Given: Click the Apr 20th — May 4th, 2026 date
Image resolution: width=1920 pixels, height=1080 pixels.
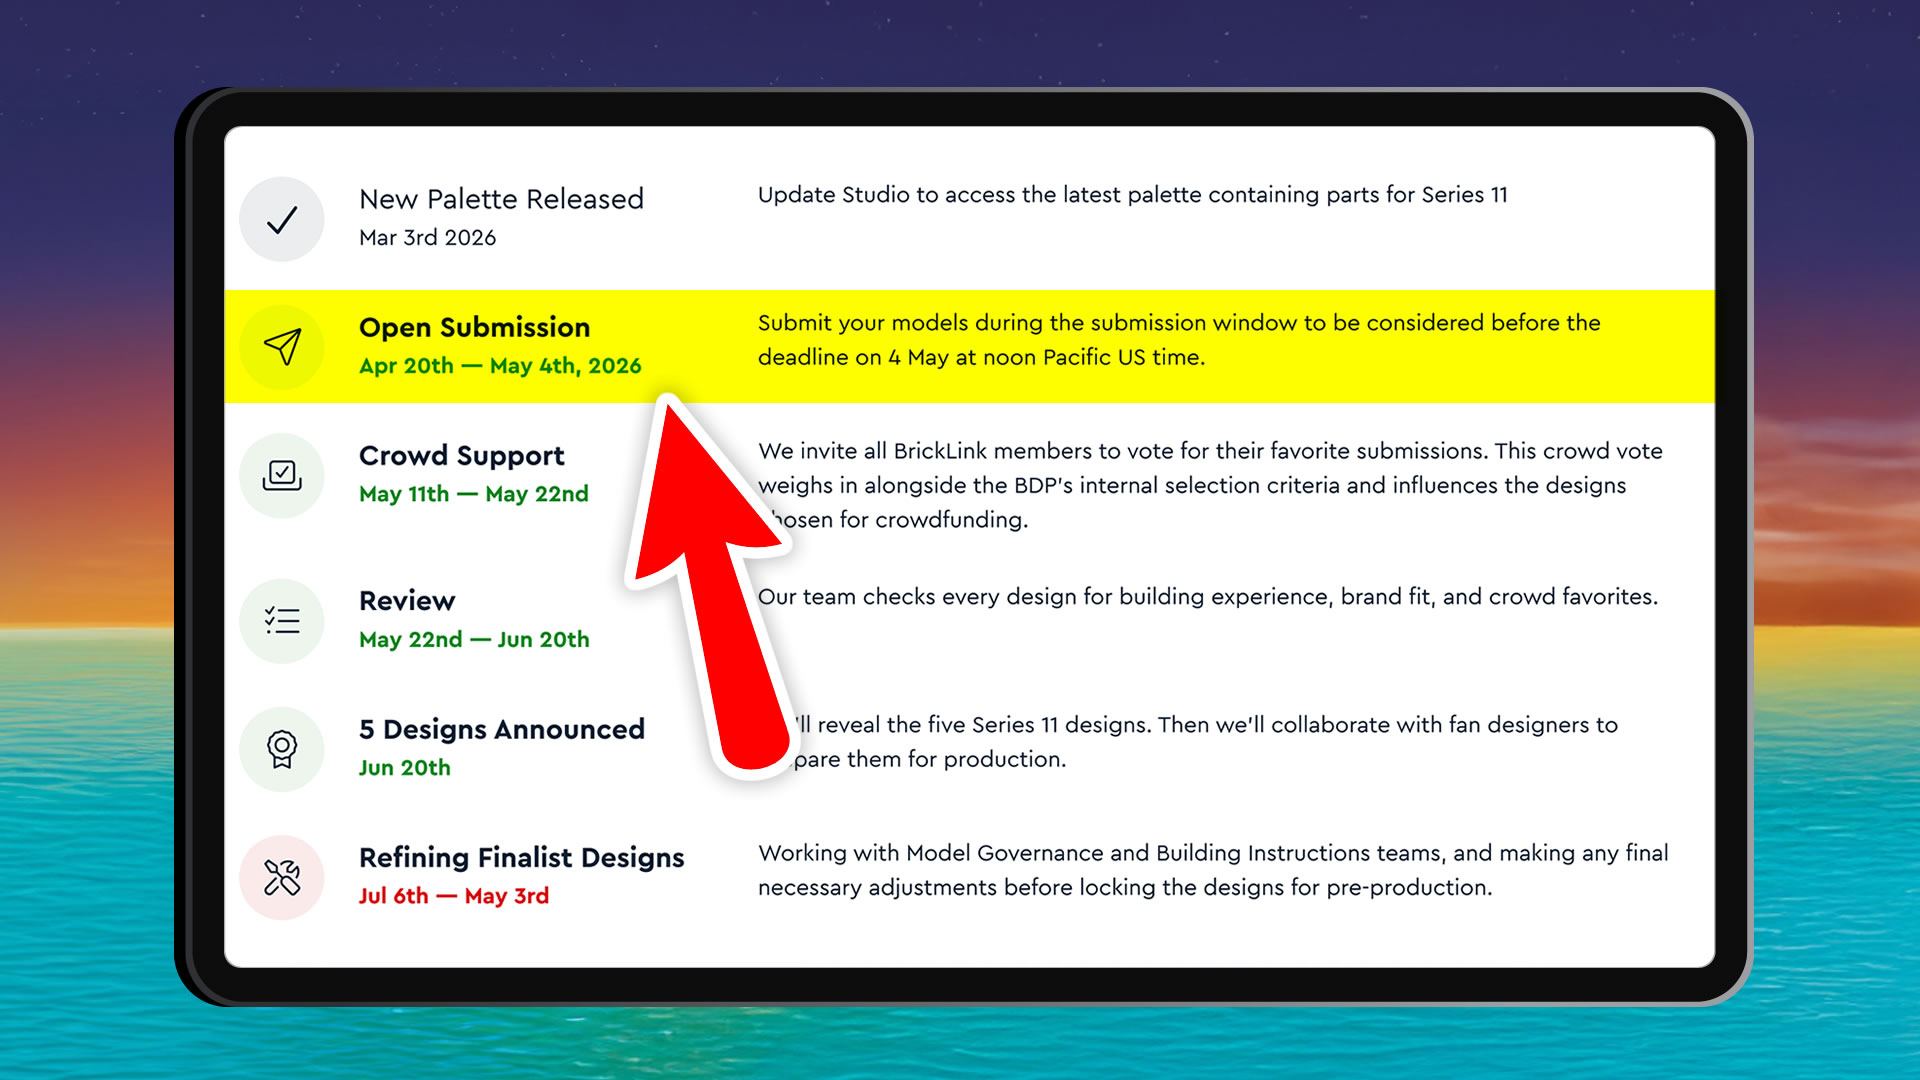Looking at the screenshot, I should click(x=500, y=366).
